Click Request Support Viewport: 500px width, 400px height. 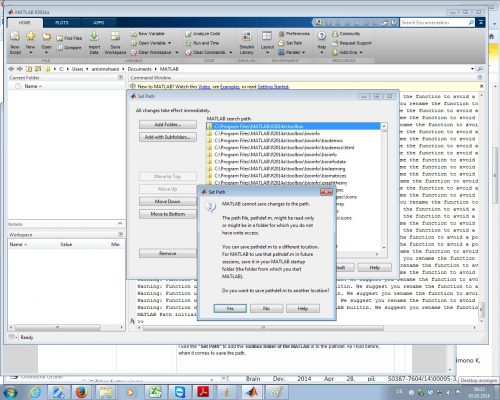tap(352, 43)
